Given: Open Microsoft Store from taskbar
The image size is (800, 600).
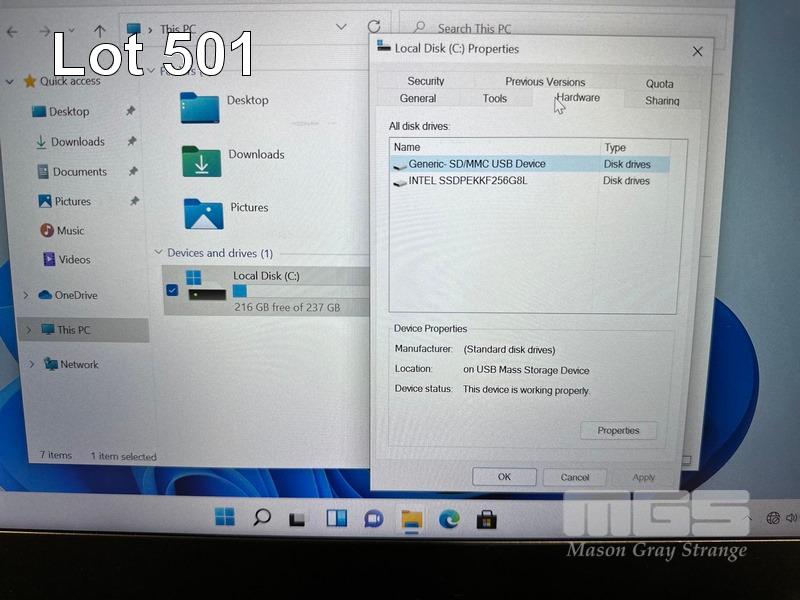Looking at the screenshot, I should [x=487, y=519].
